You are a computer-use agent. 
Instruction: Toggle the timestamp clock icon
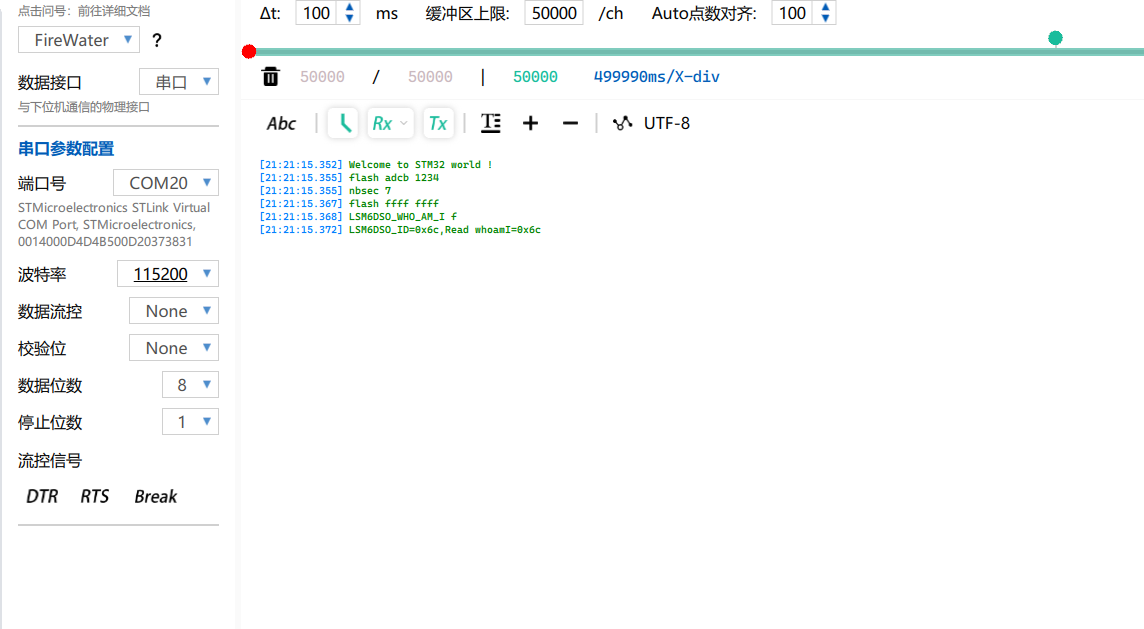click(x=344, y=123)
